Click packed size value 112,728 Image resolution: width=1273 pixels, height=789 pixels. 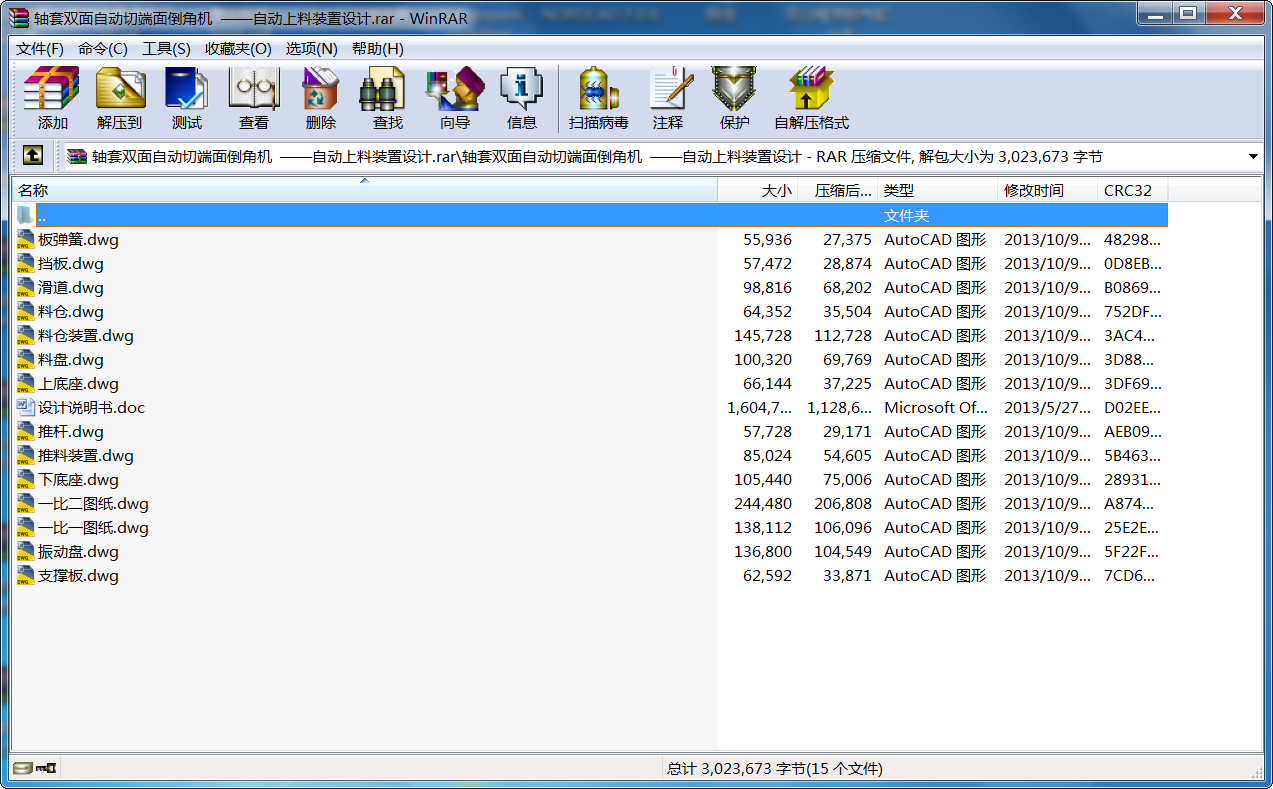point(843,335)
